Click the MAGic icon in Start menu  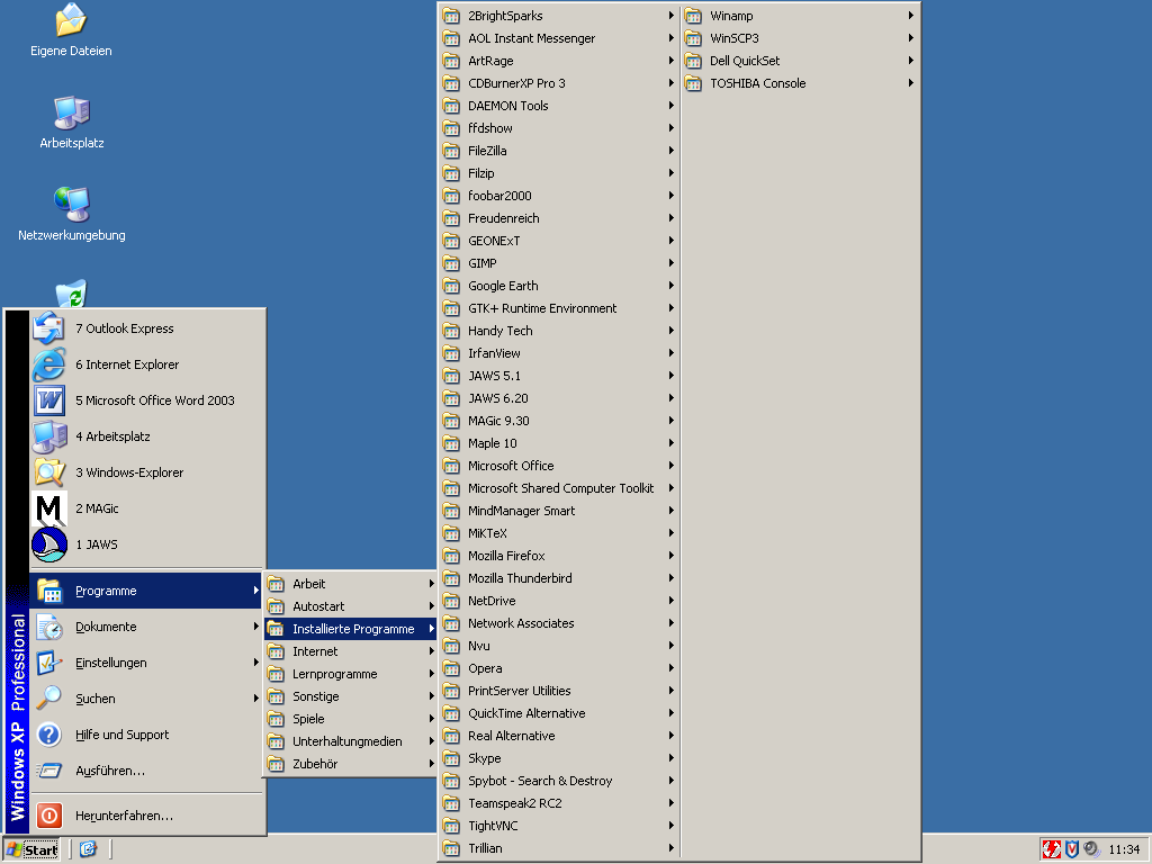click(49, 508)
